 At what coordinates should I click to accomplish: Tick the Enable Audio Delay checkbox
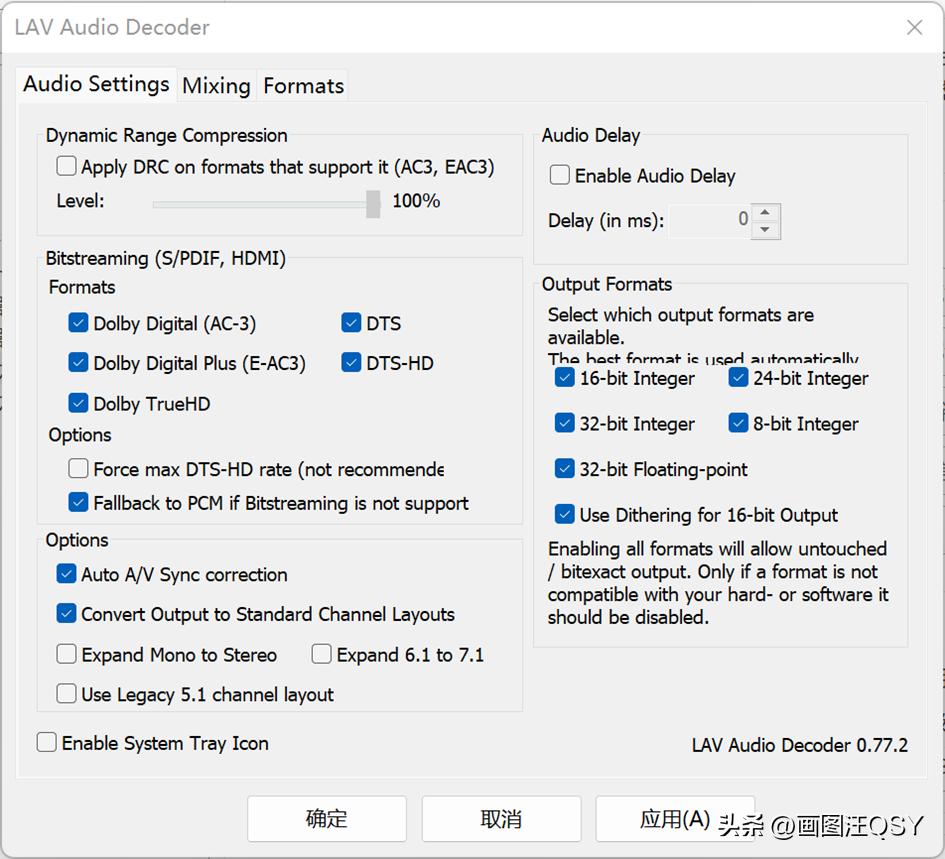point(560,176)
